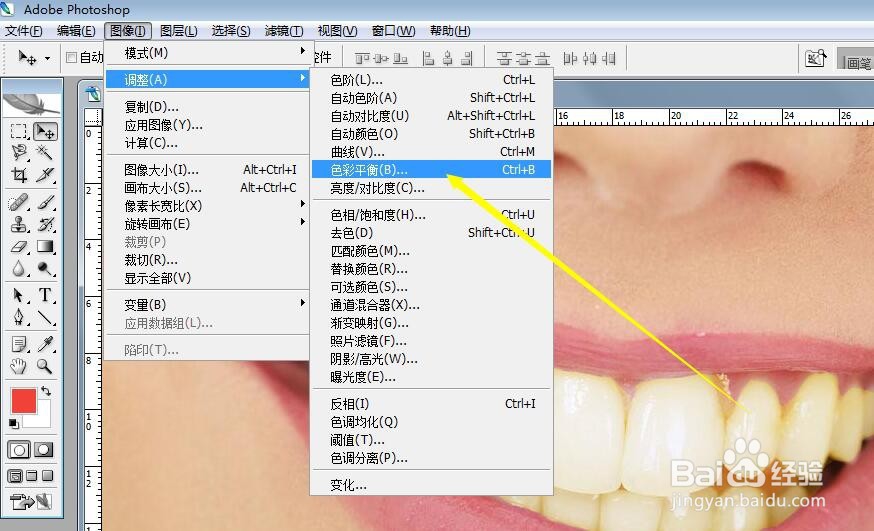Select the Blur tool

tap(19, 269)
